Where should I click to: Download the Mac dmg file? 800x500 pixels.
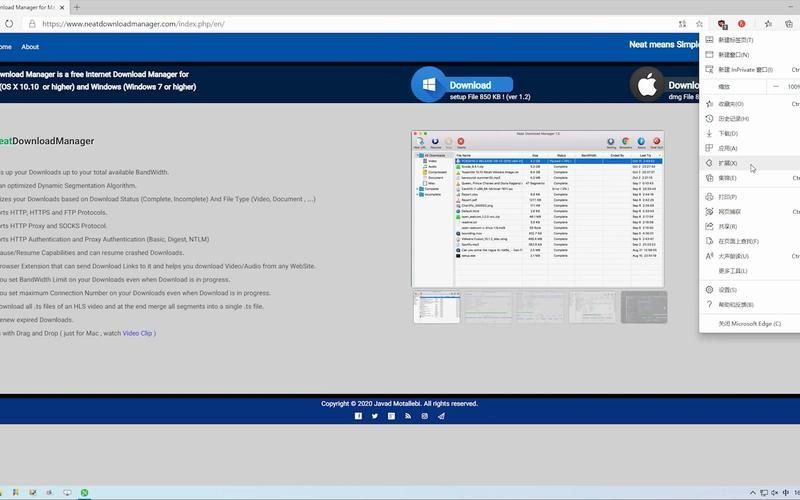pyautogui.click(x=684, y=85)
